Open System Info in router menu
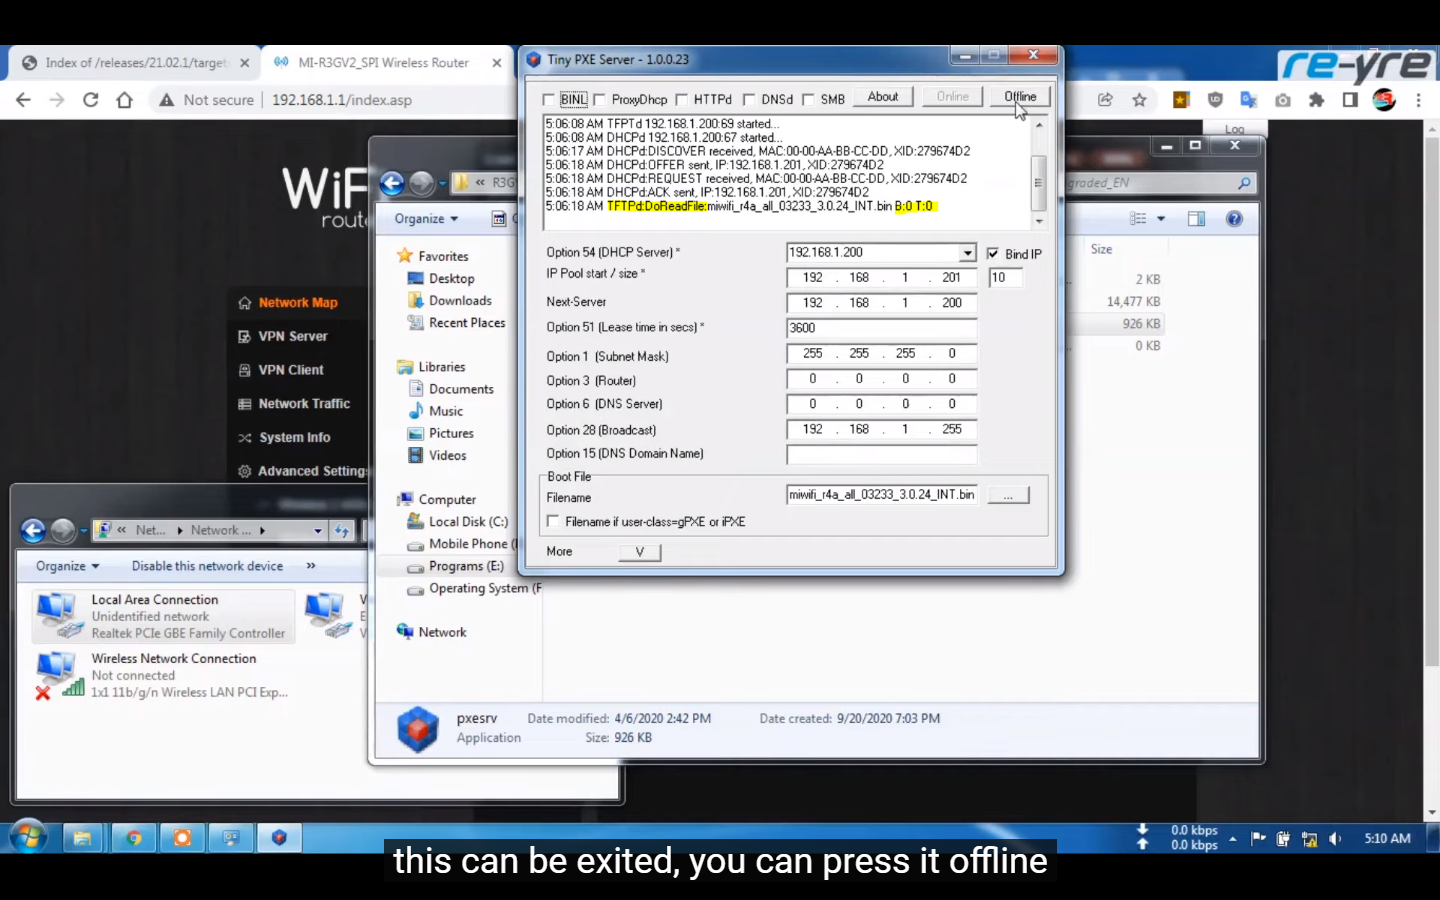Screen dimensions: 1440x900 [294, 438]
